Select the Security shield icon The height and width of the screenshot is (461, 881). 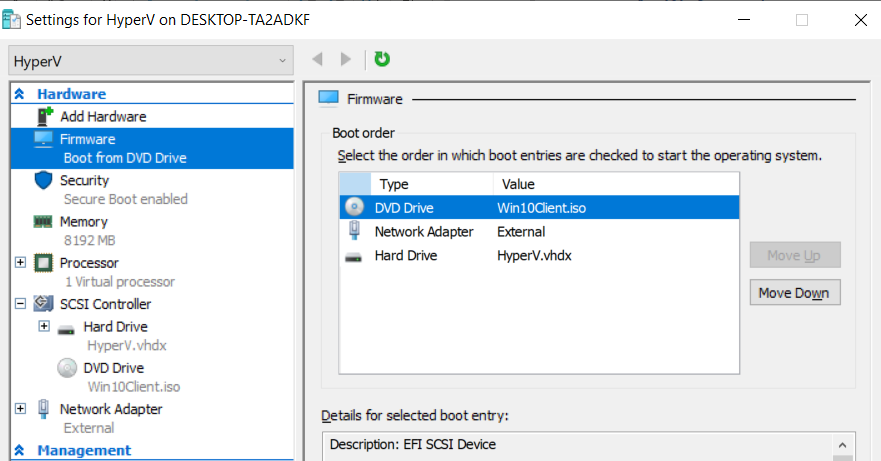pyautogui.click(x=43, y=181)
